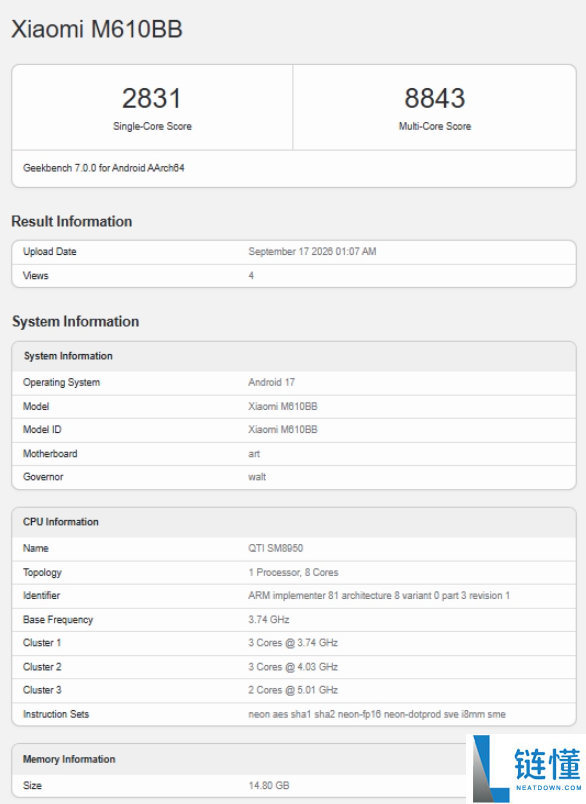Select the 8843 multi-core score value
This screenshot has height=804, width=586.
coord(435,98)
